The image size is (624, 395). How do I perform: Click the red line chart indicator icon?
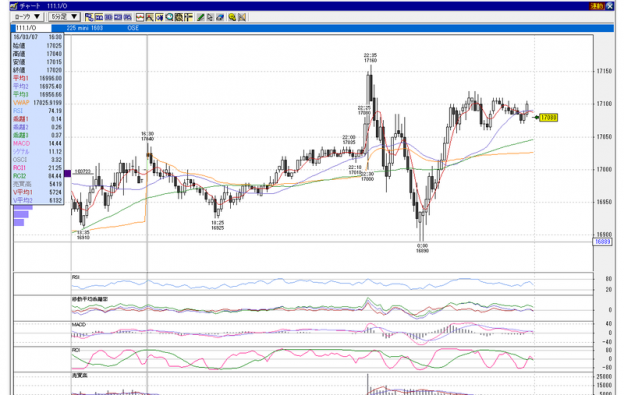(x=140, y=17)
